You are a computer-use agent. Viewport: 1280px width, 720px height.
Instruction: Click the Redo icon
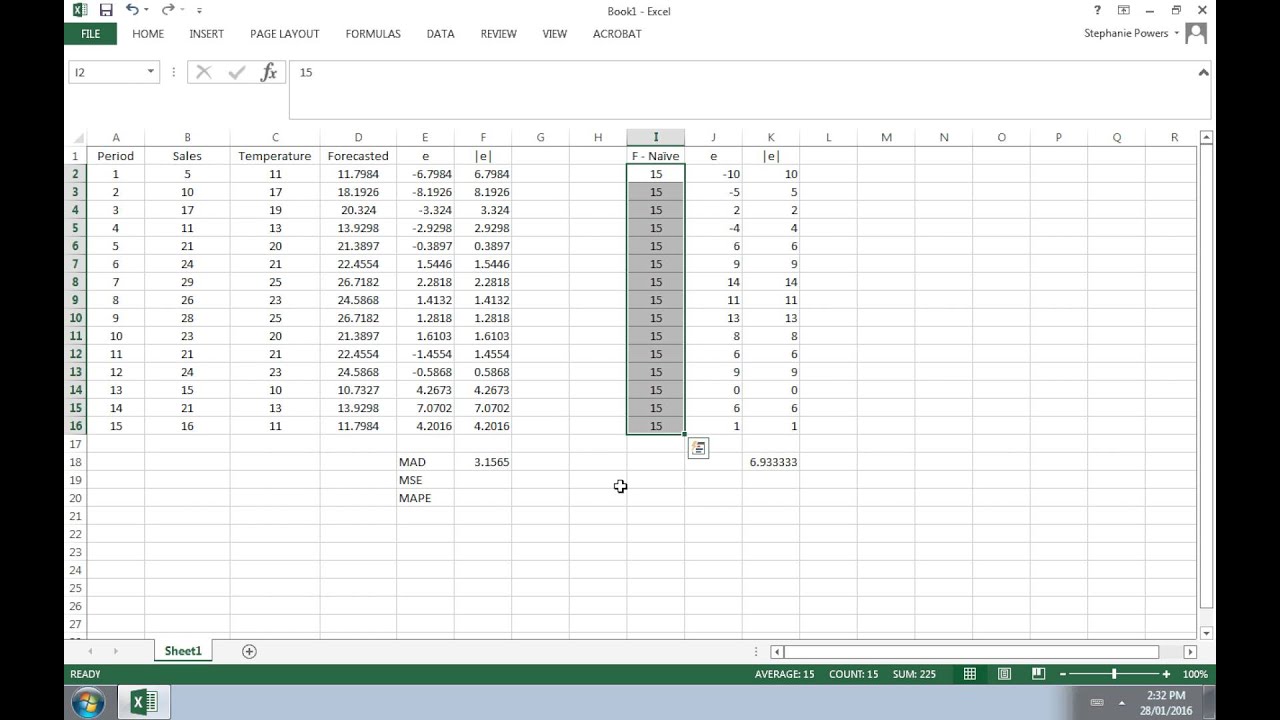coord(169,10)
